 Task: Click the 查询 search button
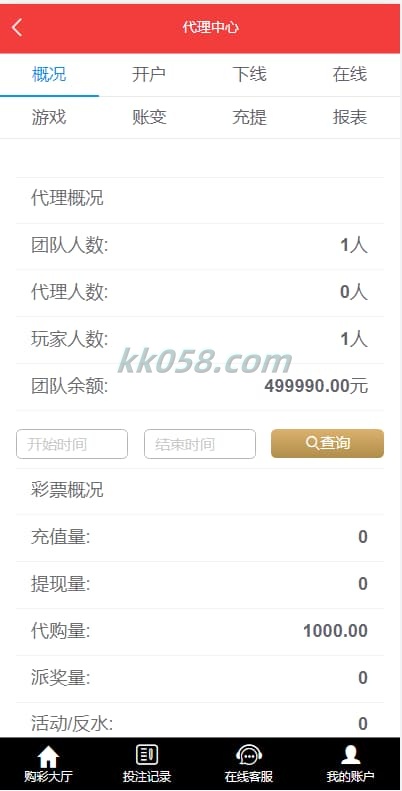point(327,443)
